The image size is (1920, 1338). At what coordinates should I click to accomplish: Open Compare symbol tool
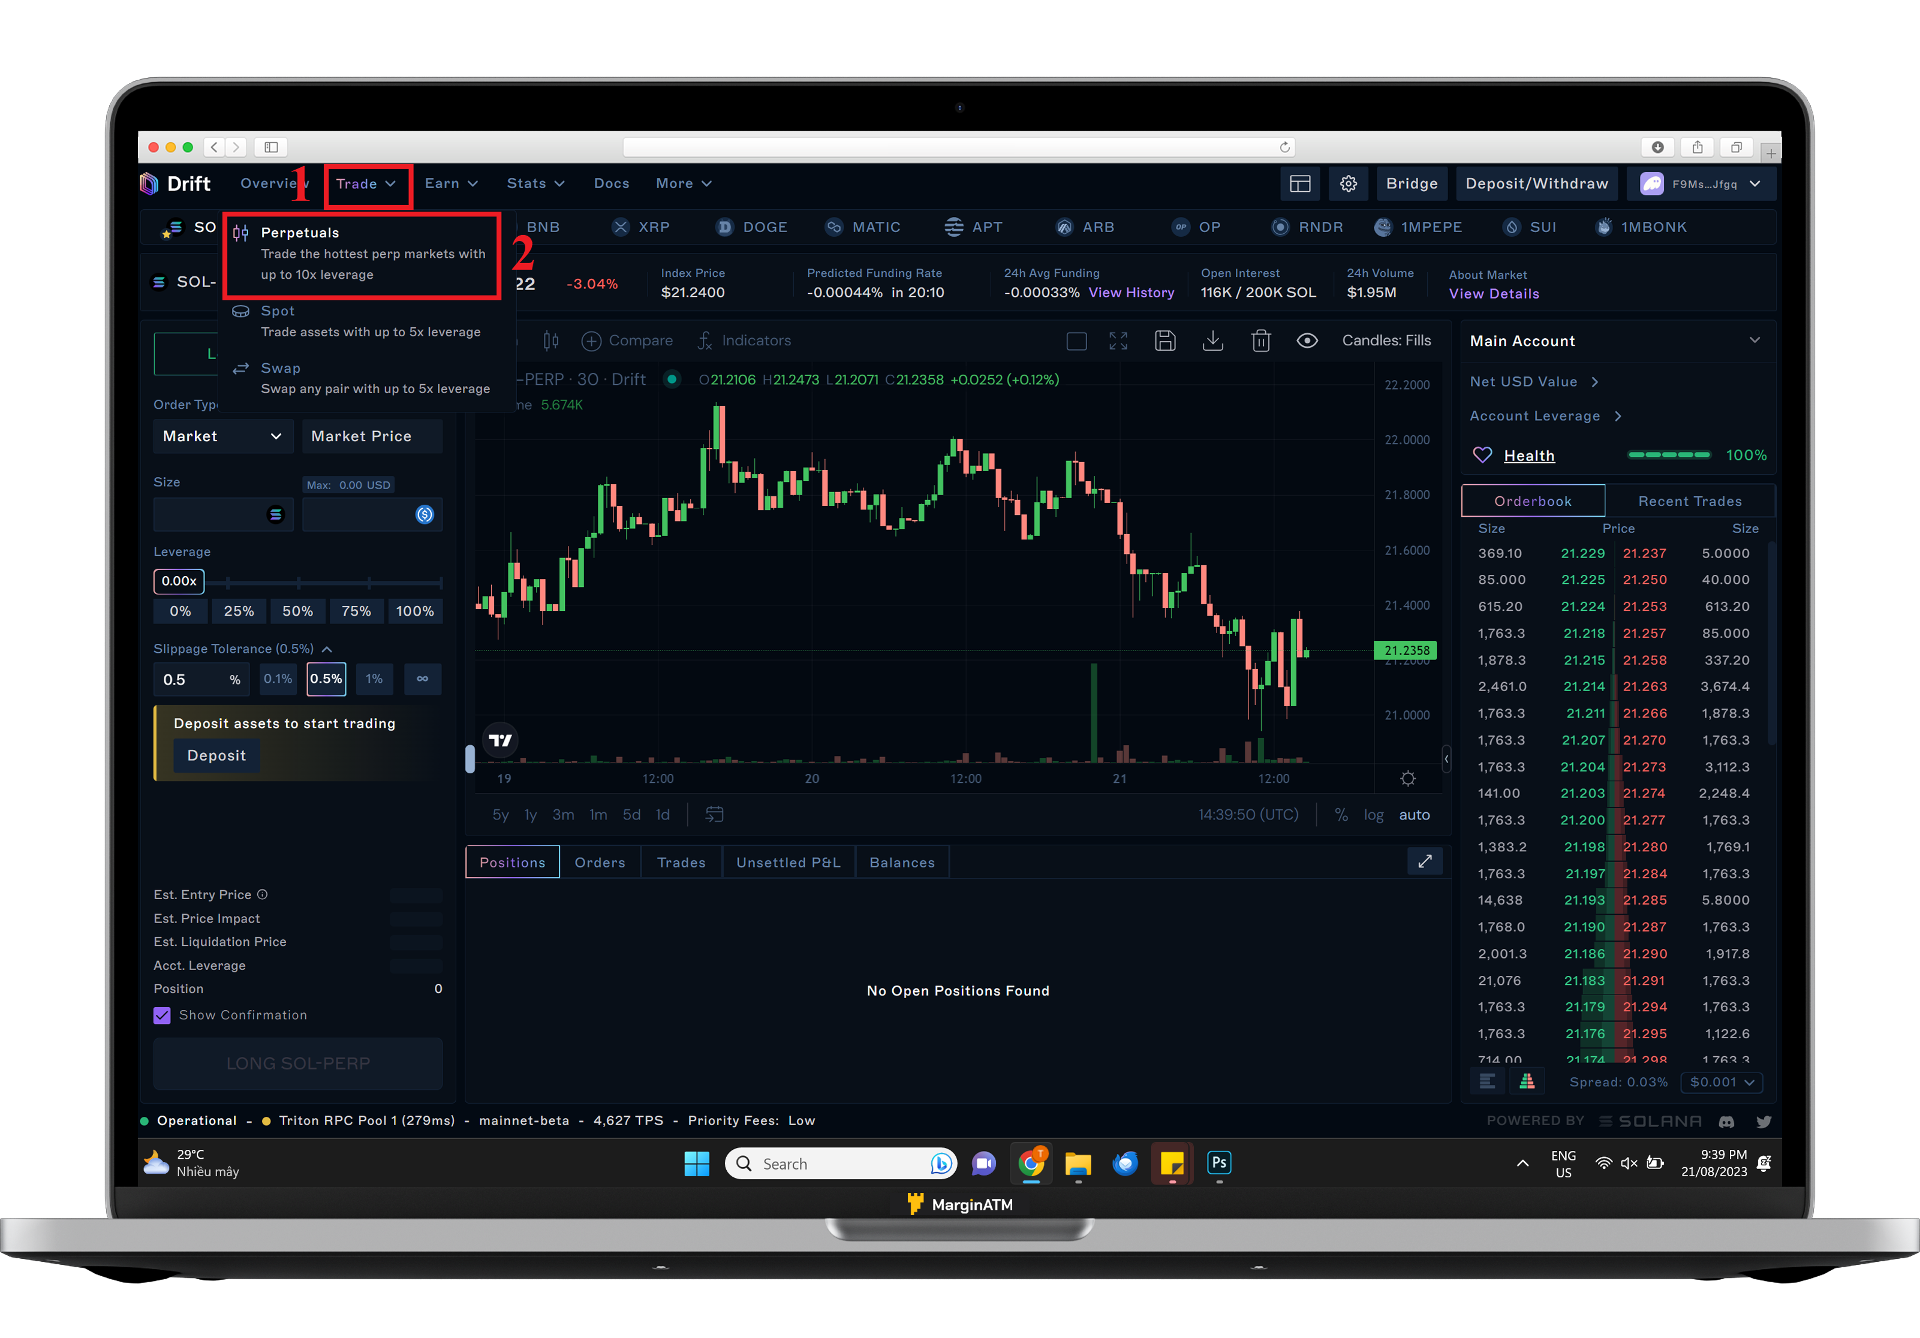pyautogui.click(x=627, y=341)
